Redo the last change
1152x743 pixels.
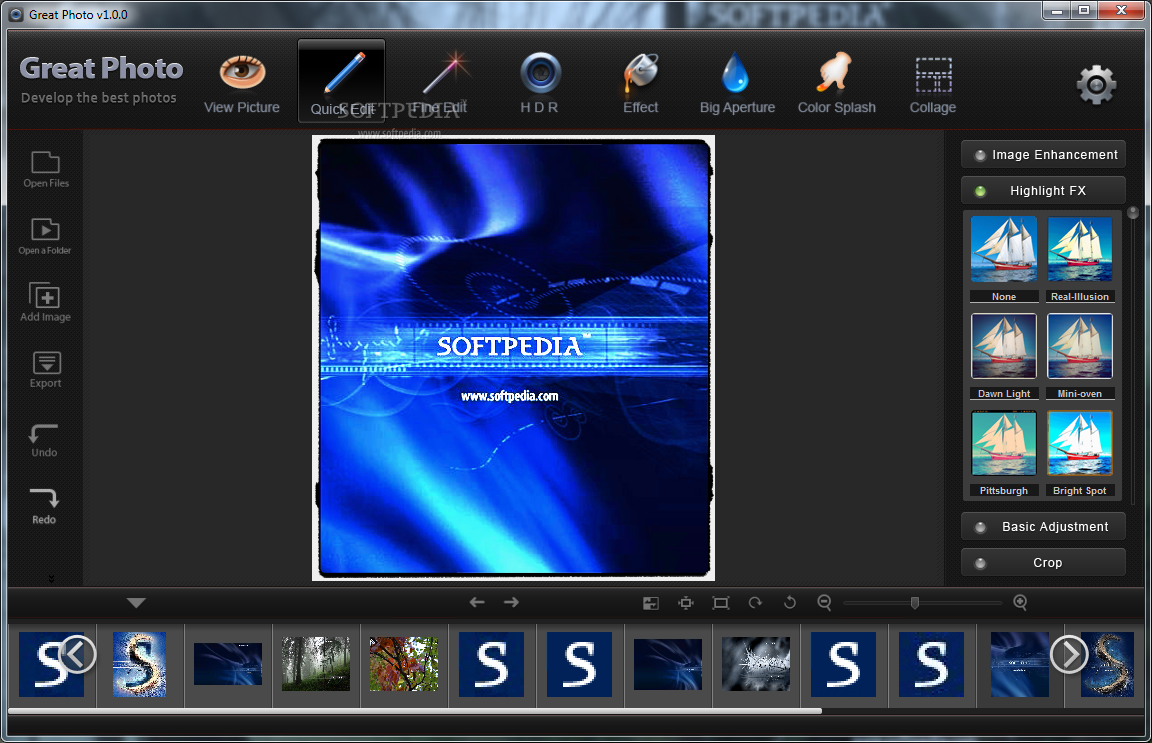pos(44,506)
